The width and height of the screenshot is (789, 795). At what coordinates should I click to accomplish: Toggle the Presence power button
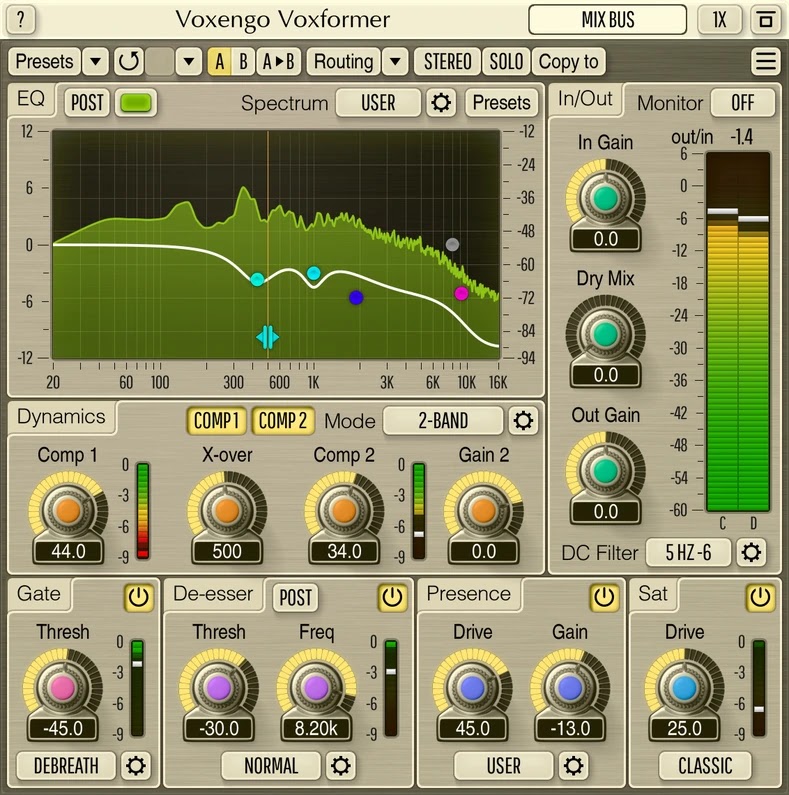pos(603,597)
